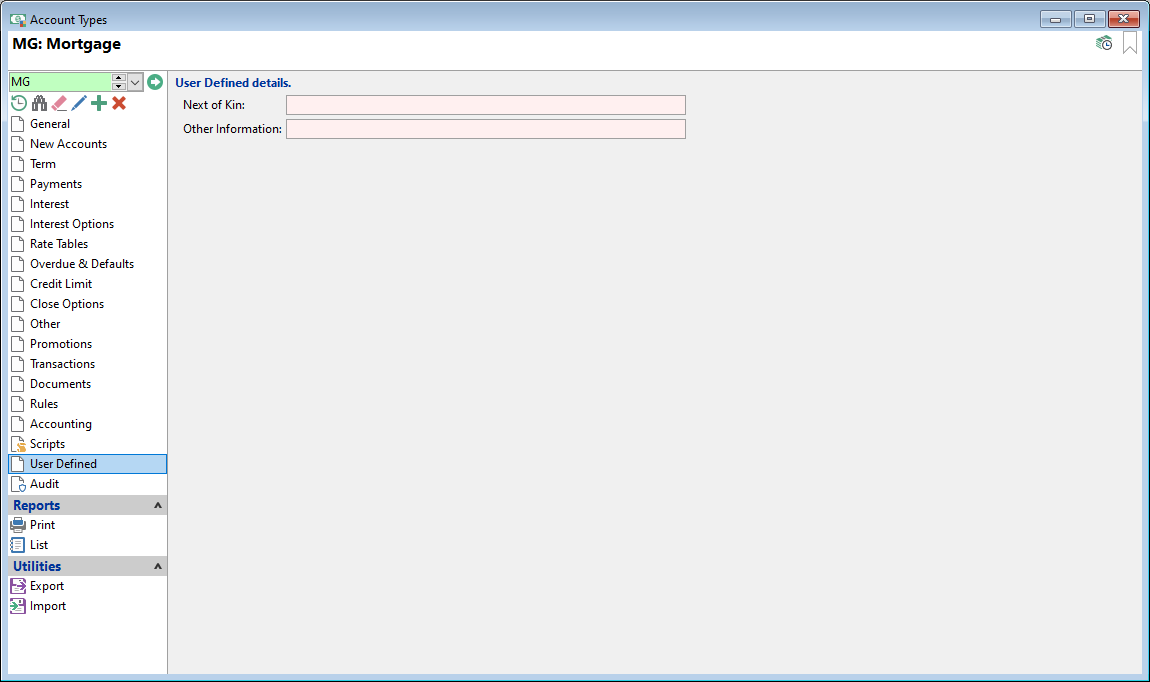Select the User Defined page
This screenshot has width=1150, height=682.
(87, 464)
